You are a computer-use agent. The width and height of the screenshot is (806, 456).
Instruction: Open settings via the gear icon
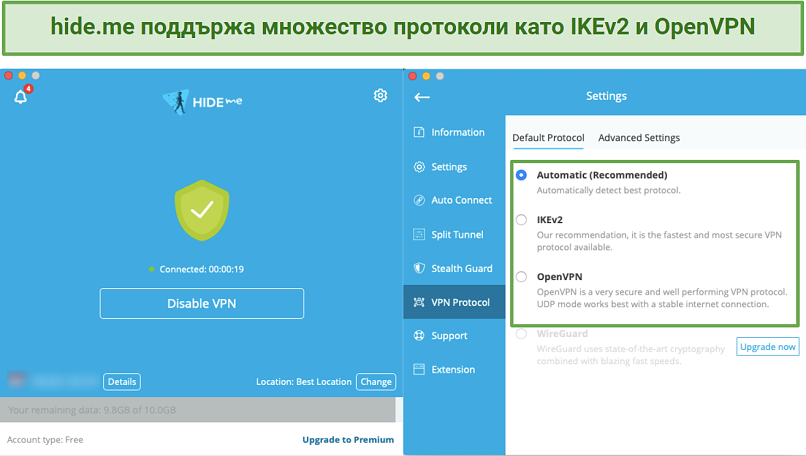(380, 96)
